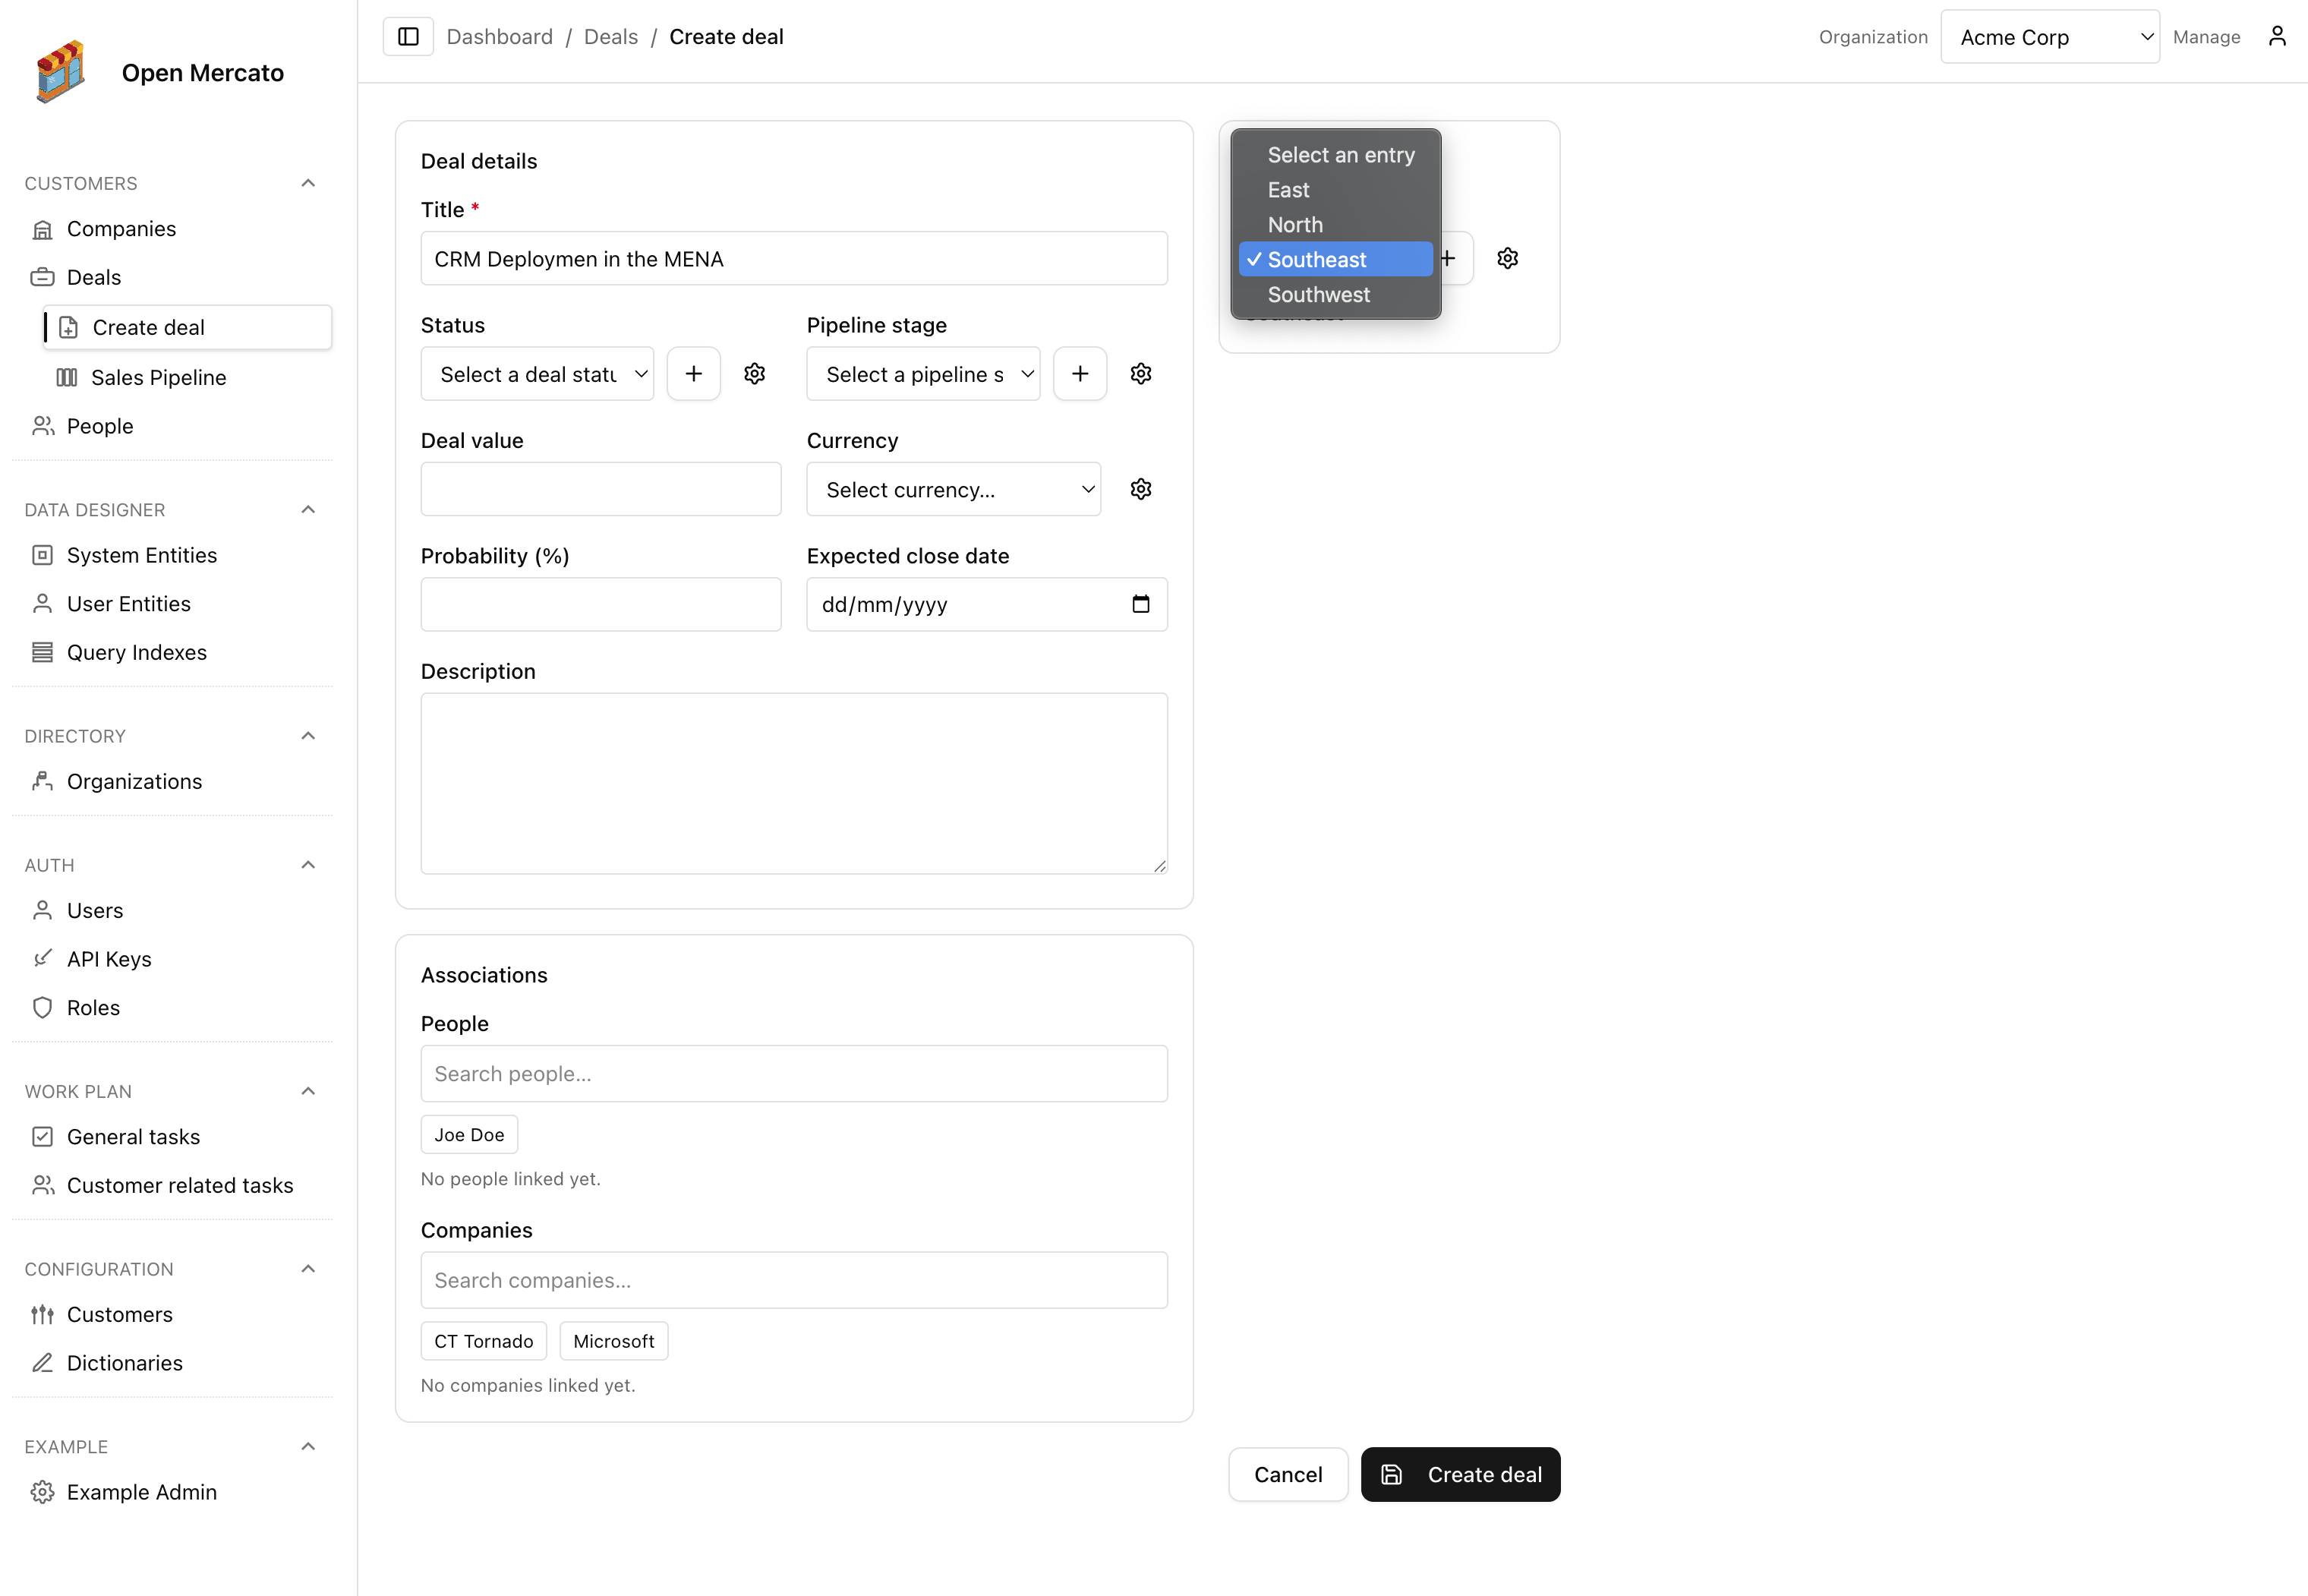Screen dimensions: 2308x1596
Task: Collapse the Work Plan section
Action: click(x=307, y=1091)
